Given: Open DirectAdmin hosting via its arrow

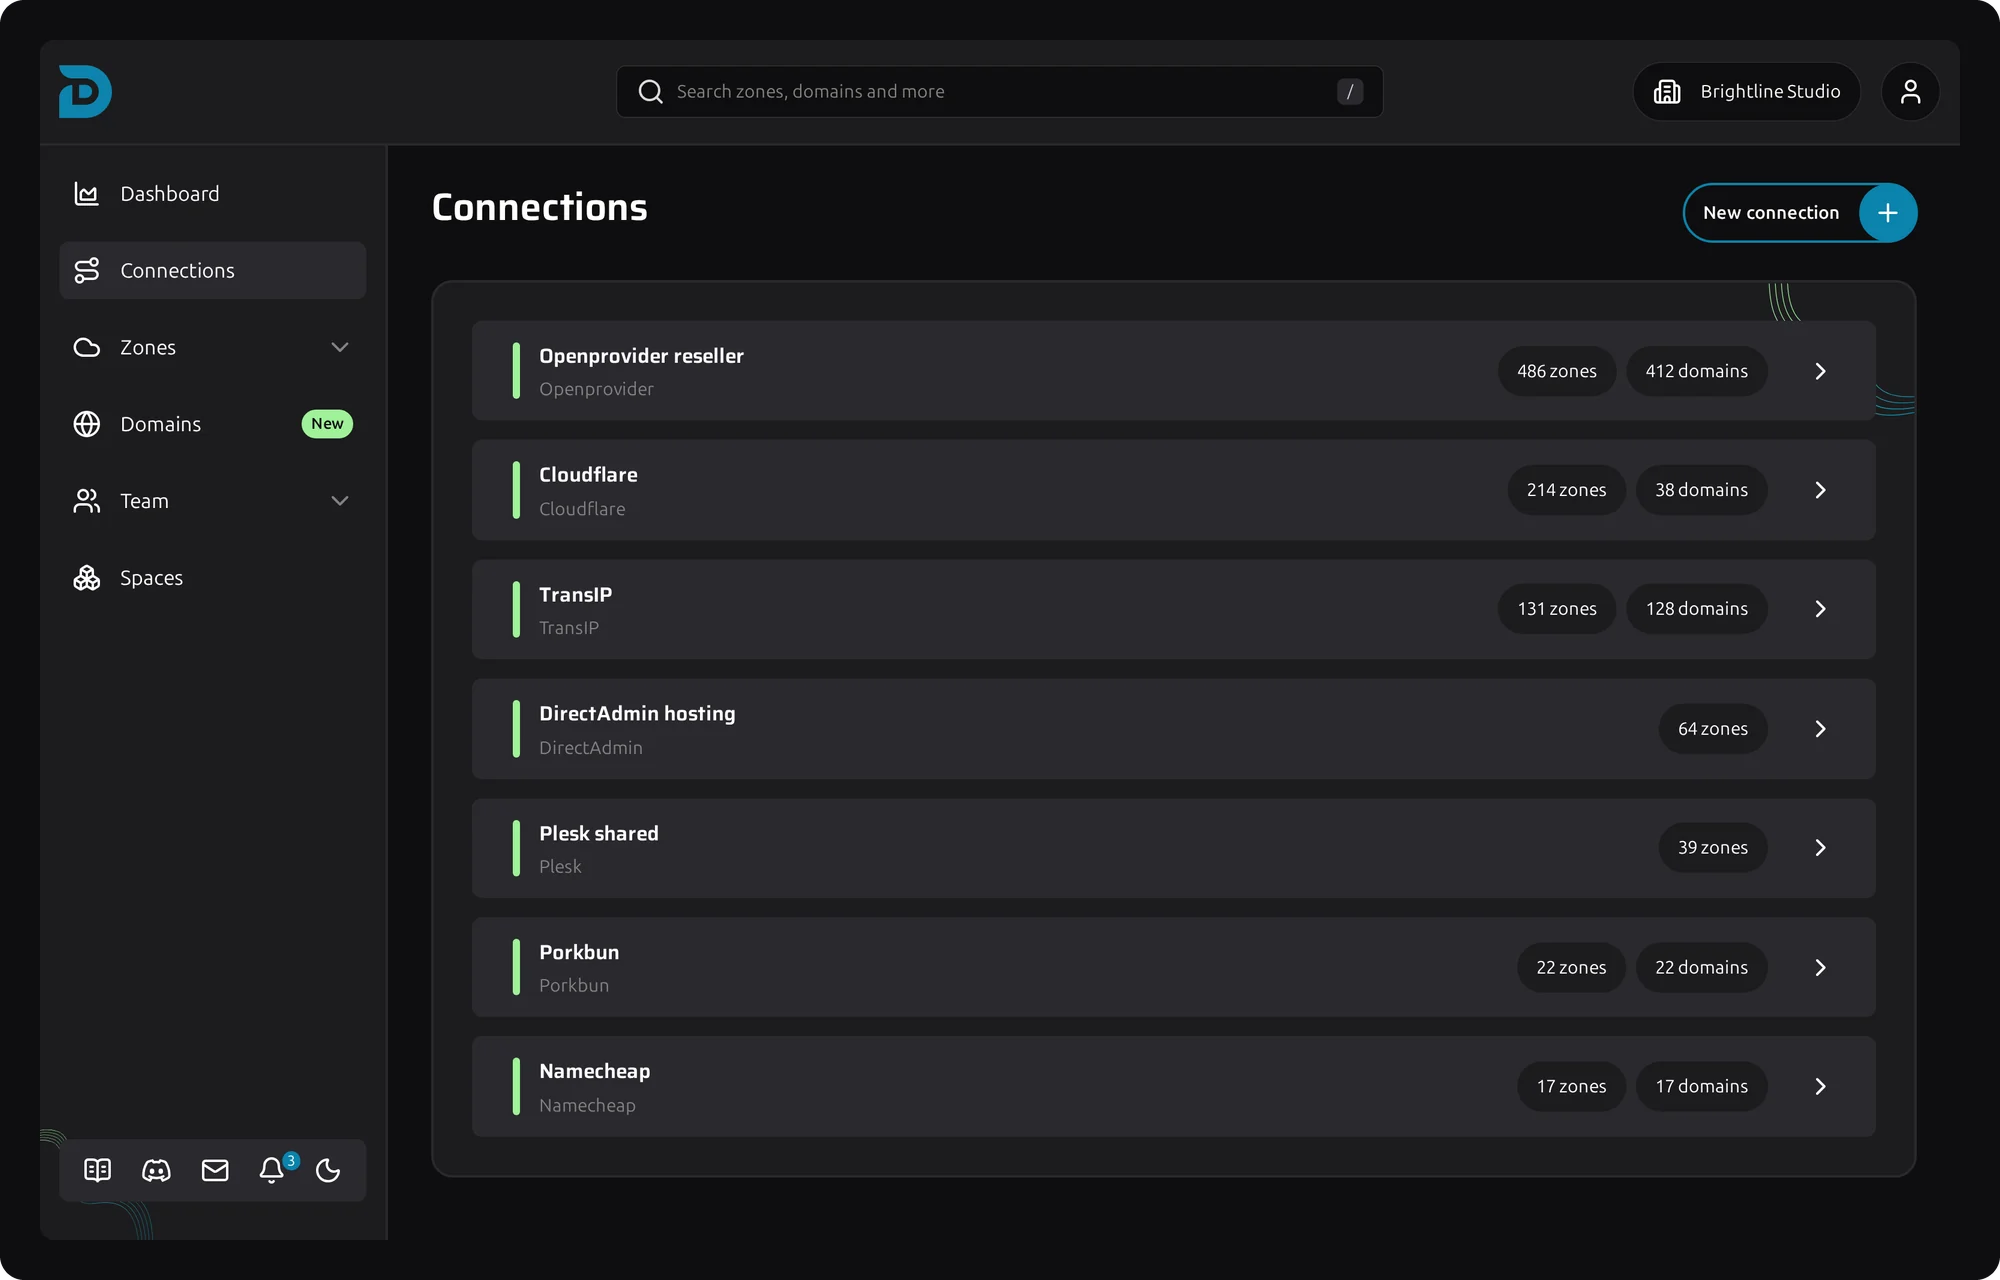Looking at the screenshot, I should (1820, 729).
